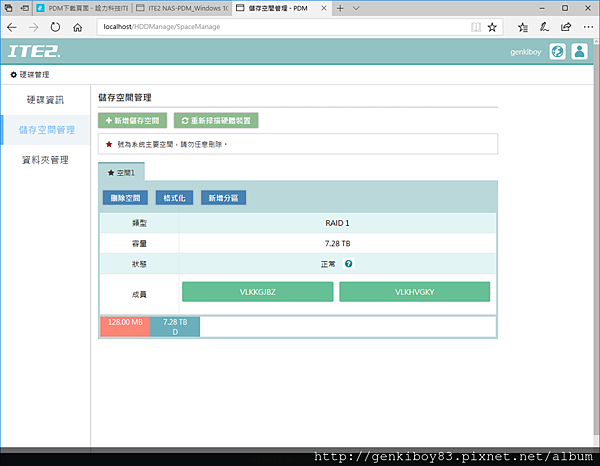
Task: Select 儲存空間管理 in the sidebar
Action: (x=46, y=130)
